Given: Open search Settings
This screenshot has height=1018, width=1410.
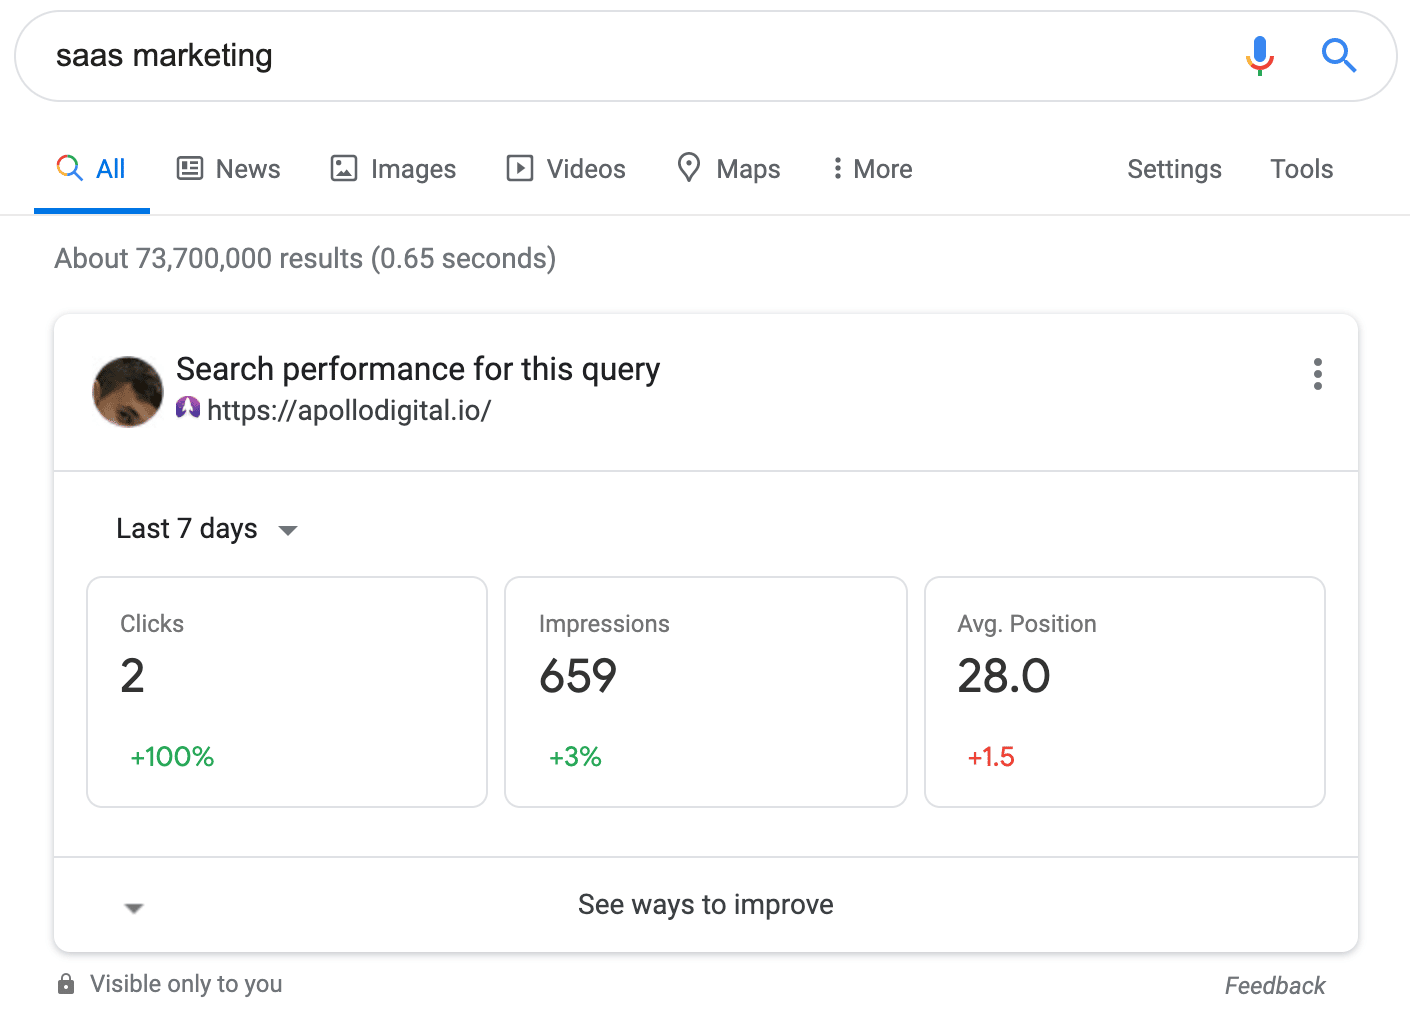Looking at the screenshot, I should tap(1174, 169).
